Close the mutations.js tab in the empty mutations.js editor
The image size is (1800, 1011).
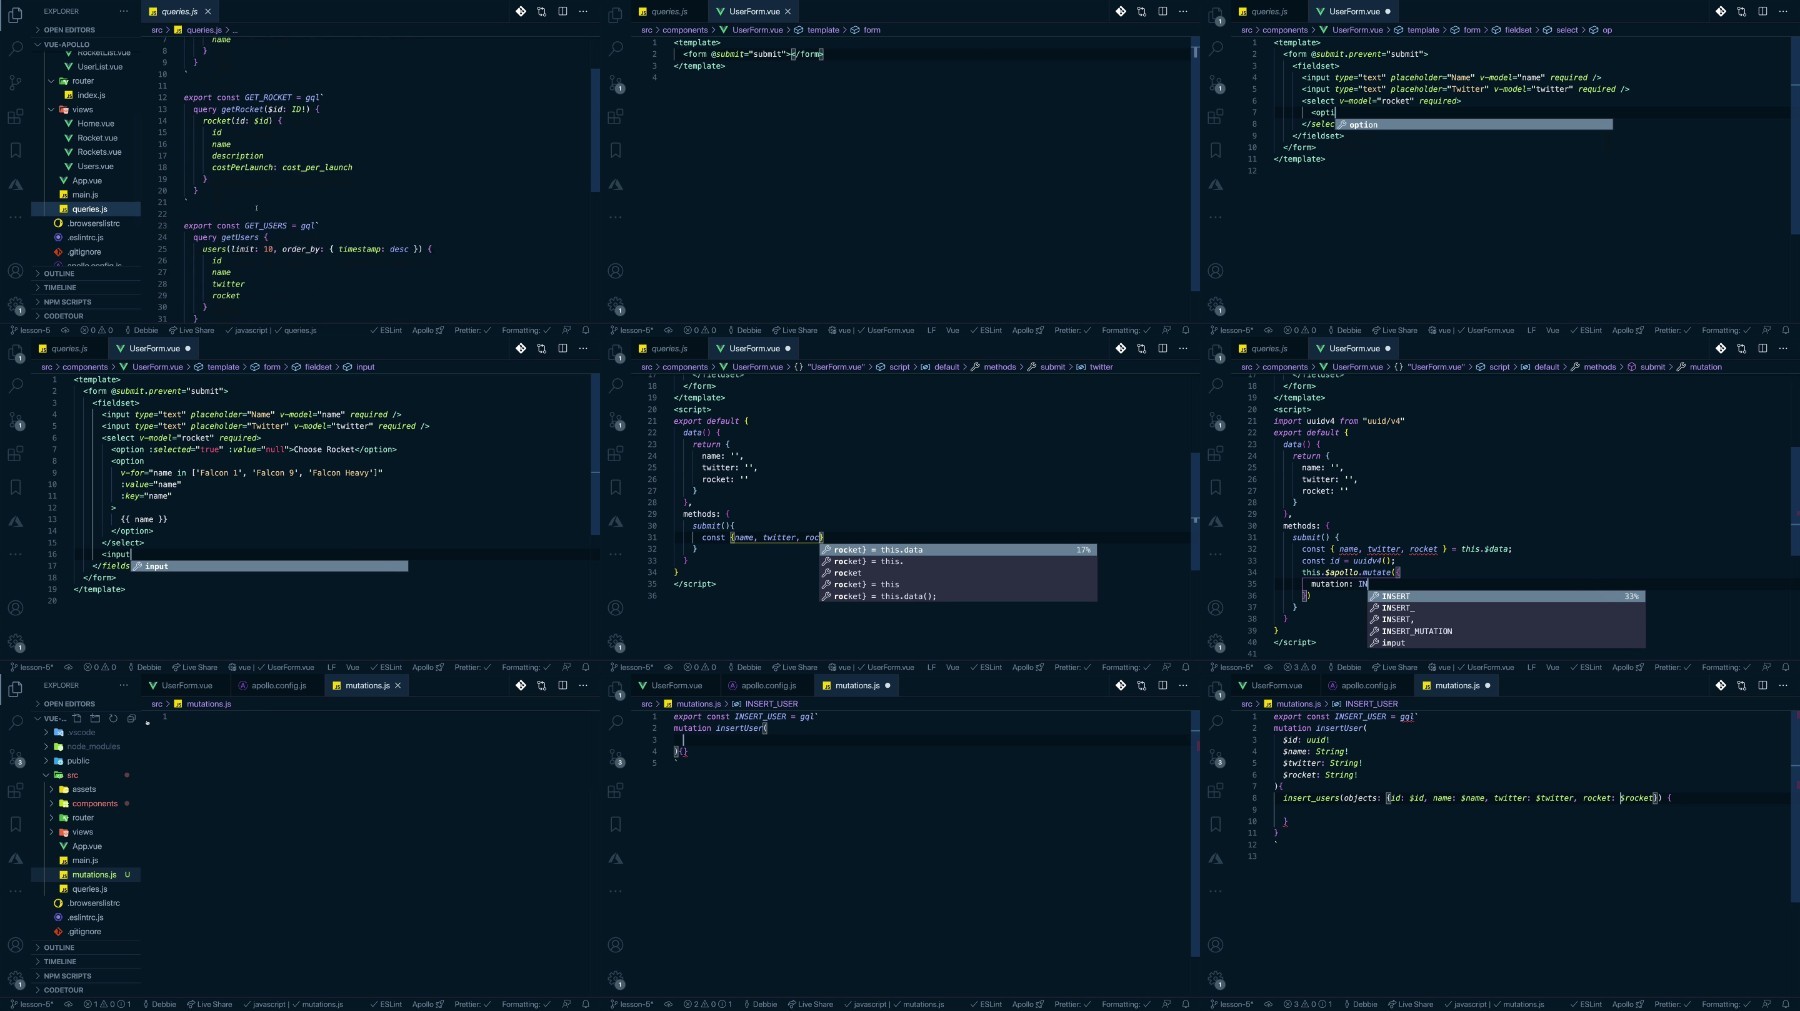pyautogui.click(x=398, y=686)
